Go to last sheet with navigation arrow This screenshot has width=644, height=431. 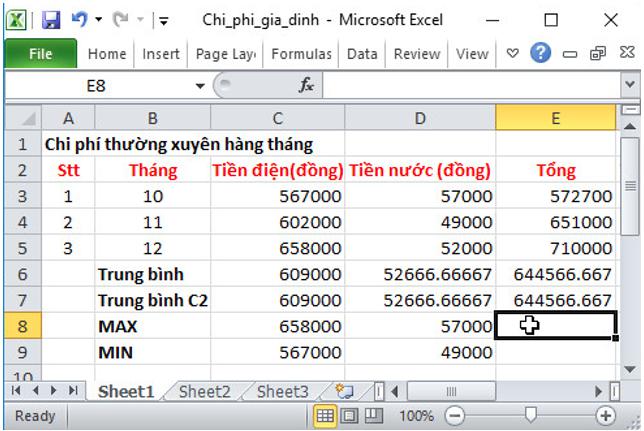click(73, 390)
